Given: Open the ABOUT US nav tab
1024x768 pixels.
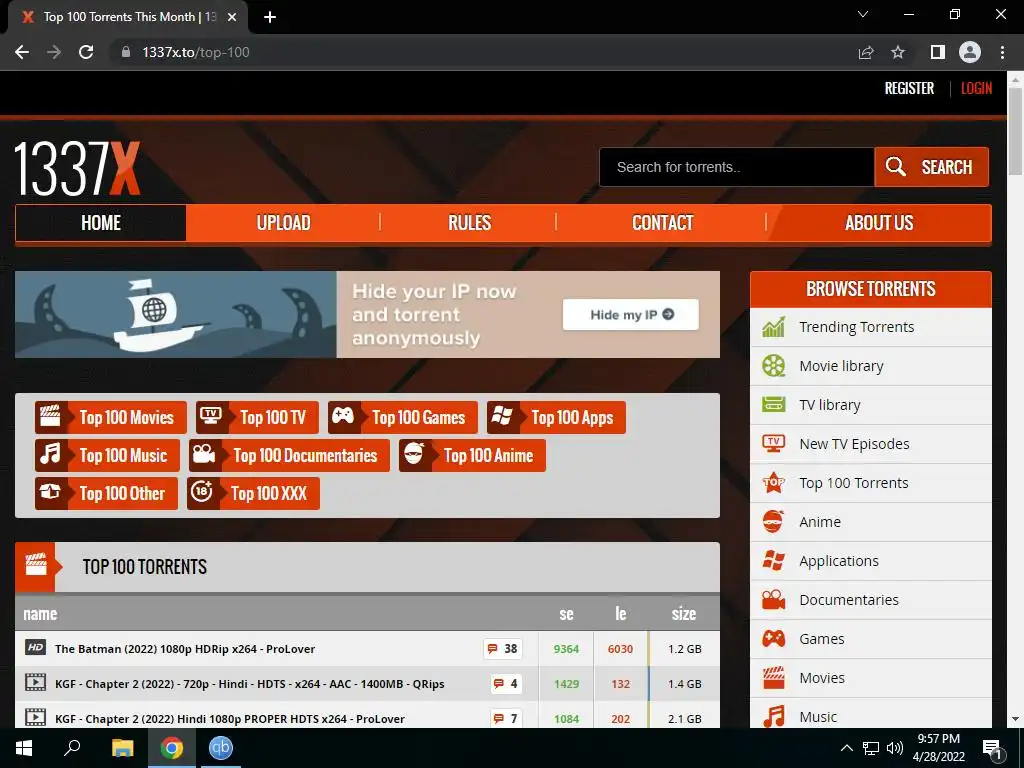Looking at the screenshot, I should coord(879,223).
